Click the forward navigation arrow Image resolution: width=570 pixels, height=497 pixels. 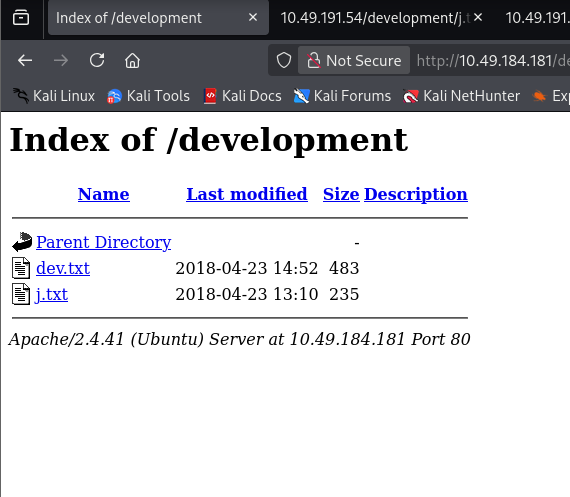61,60
